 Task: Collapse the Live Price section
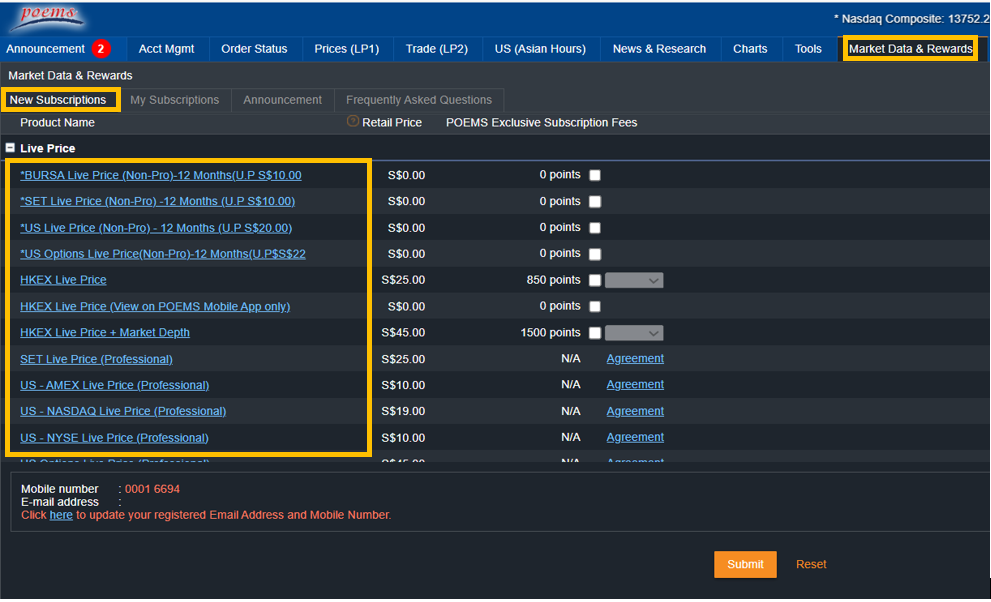[x=10, y=148]
